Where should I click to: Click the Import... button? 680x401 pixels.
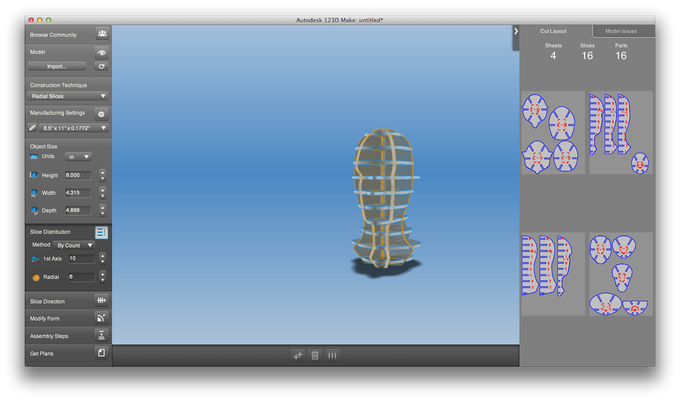pyautogui.click(x=57, y=66)
